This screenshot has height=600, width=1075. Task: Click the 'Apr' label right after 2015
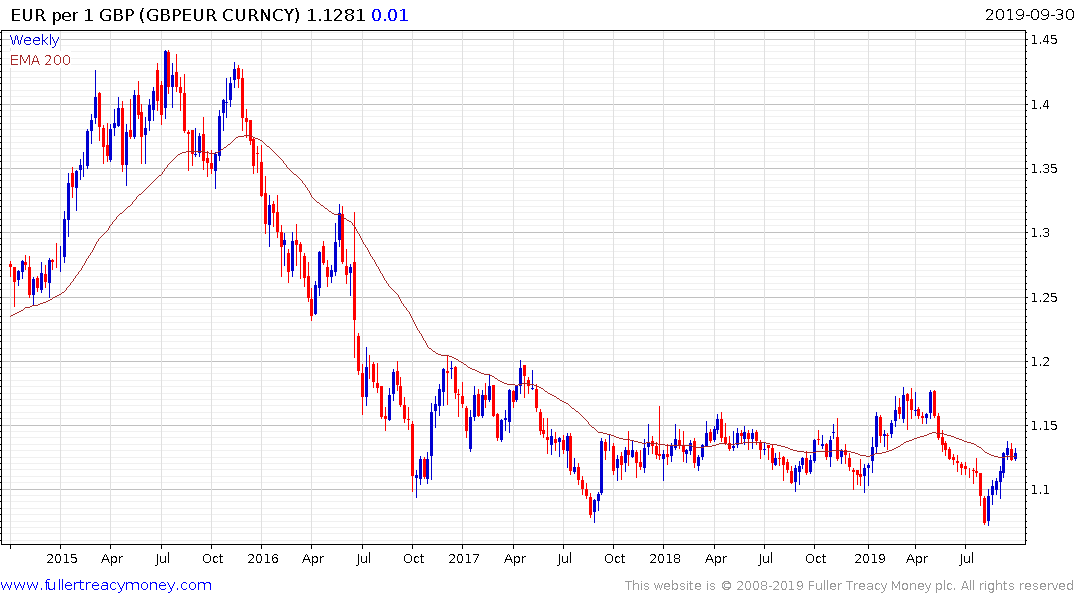click(x=112, y=558)
